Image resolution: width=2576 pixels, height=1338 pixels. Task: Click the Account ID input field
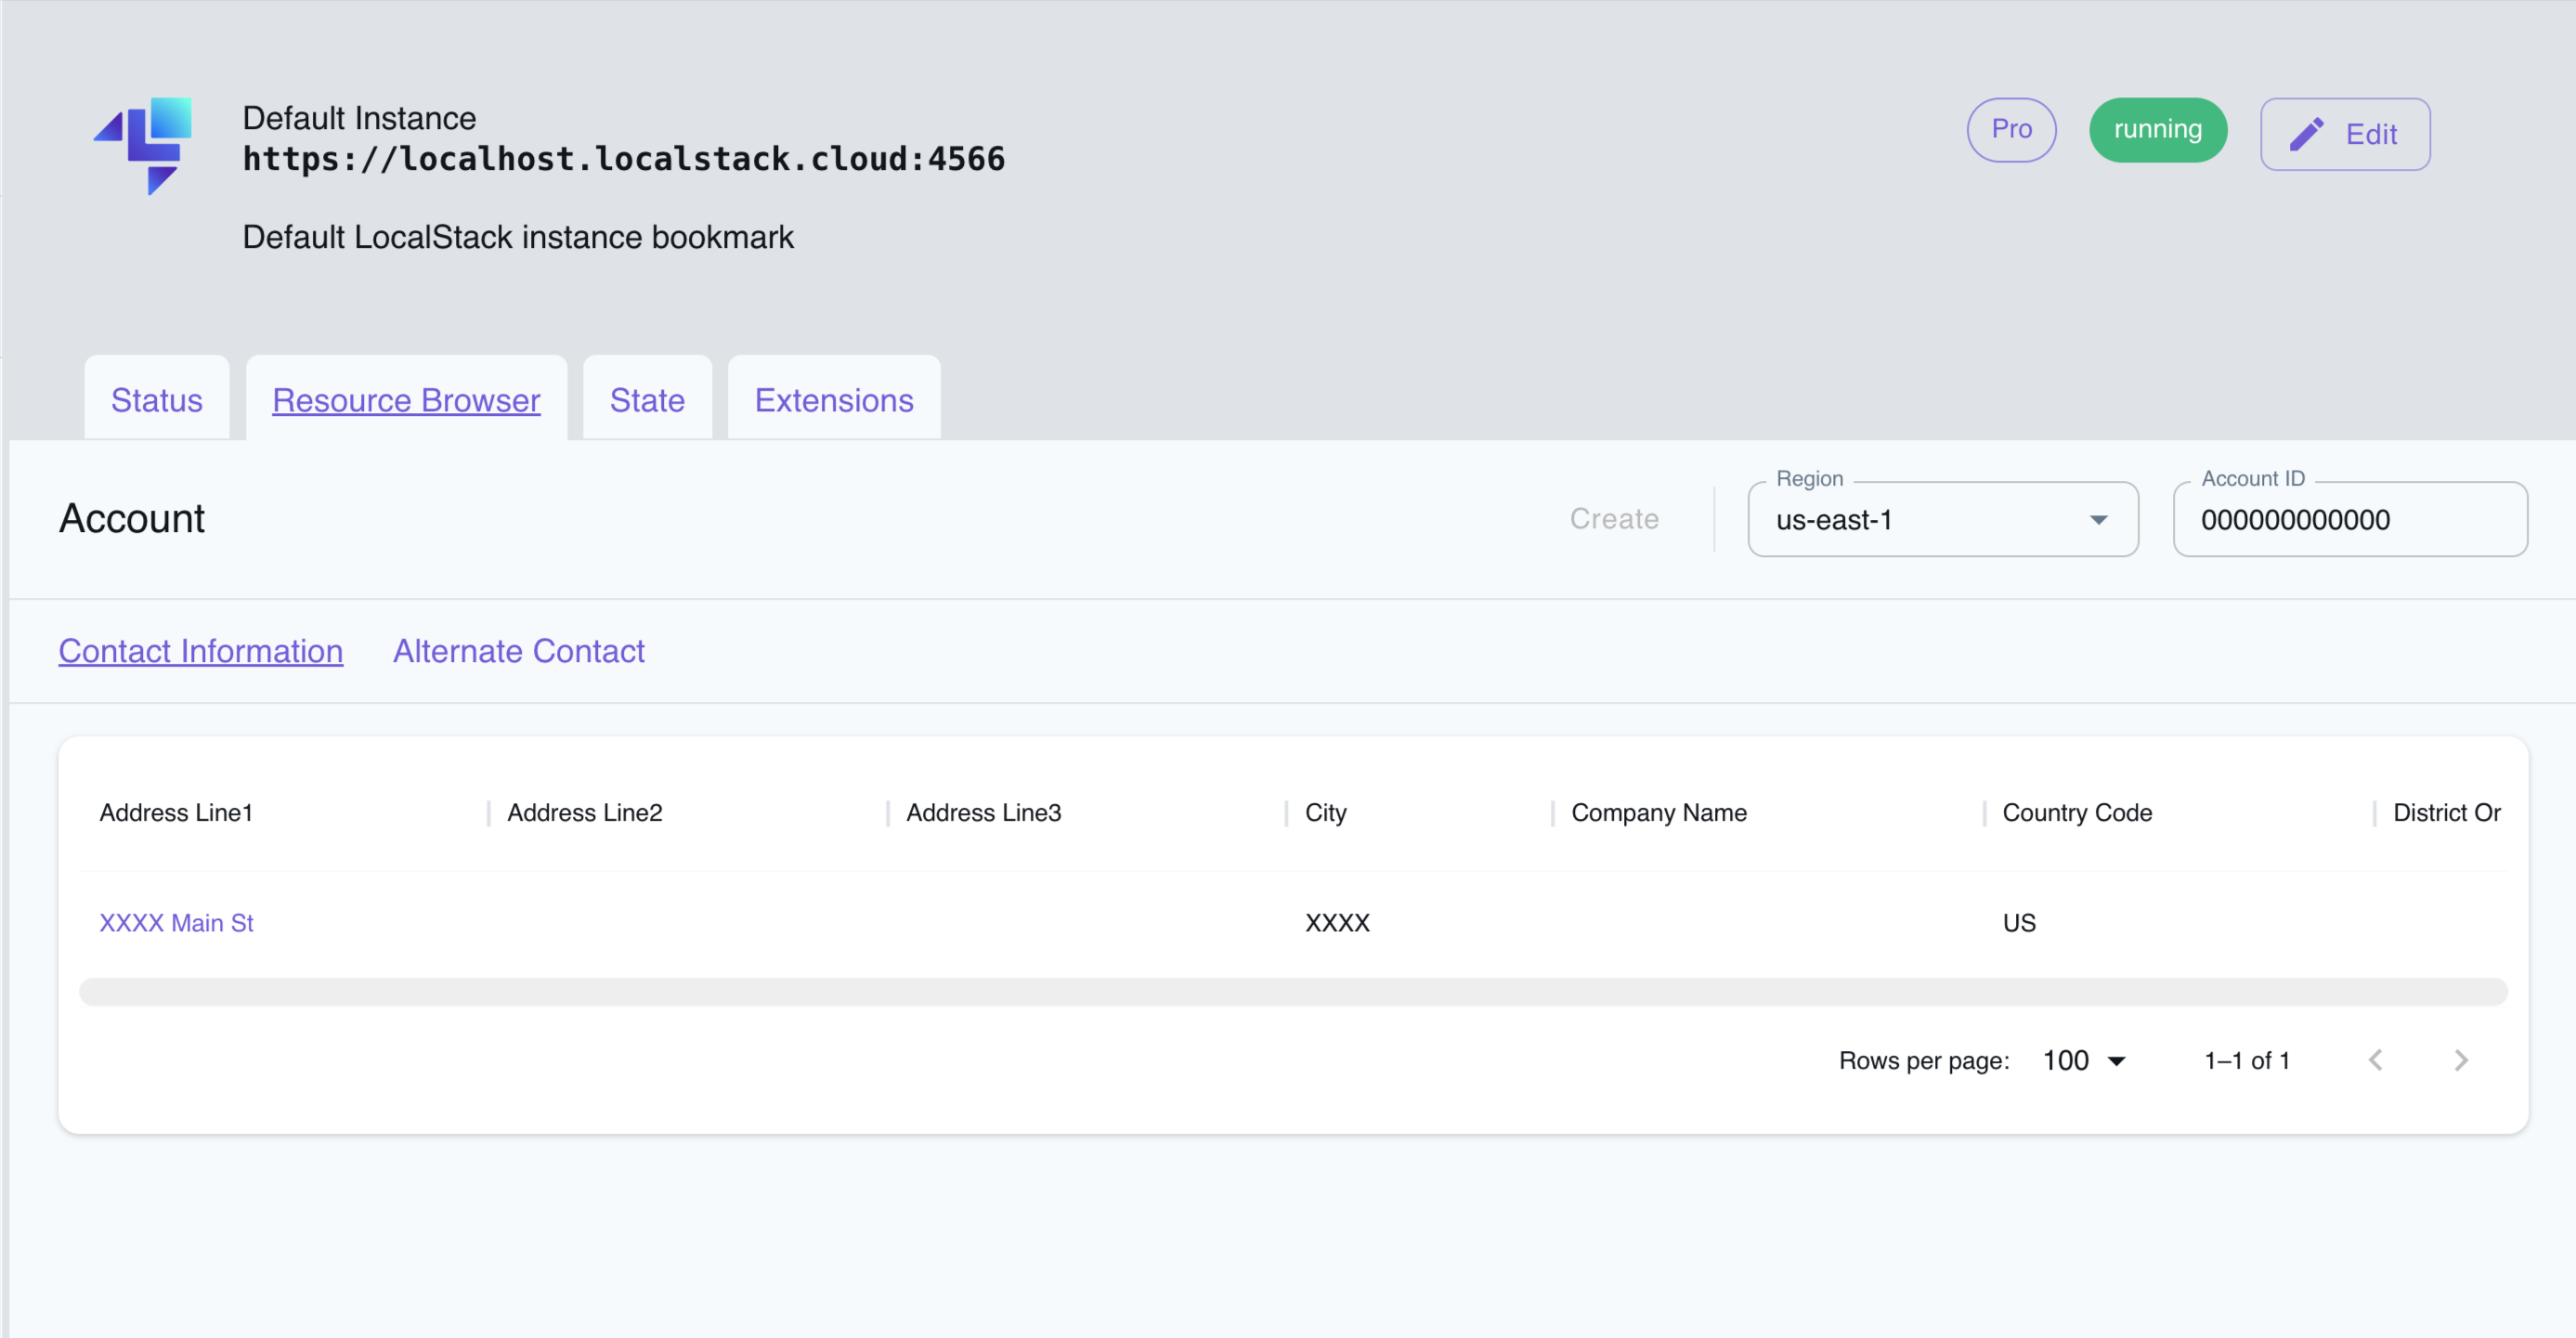point(2350,519)
